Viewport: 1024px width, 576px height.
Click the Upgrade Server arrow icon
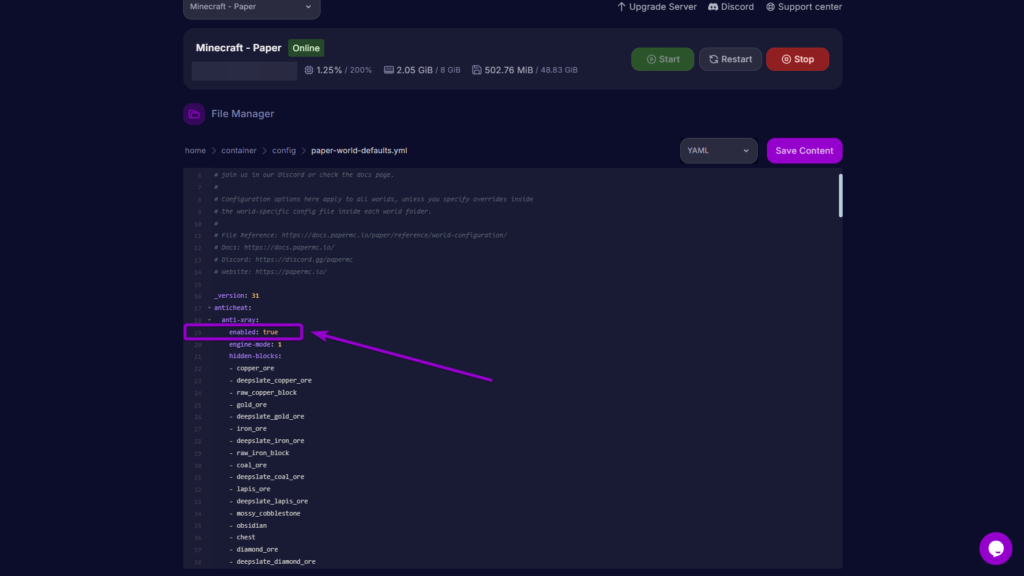pyautogui.click(x=621, y=7)
